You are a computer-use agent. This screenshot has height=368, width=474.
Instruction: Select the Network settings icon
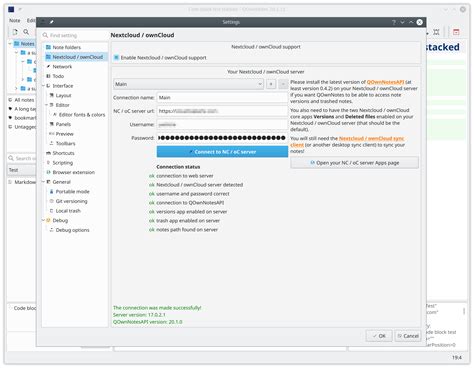coord(48,67)
